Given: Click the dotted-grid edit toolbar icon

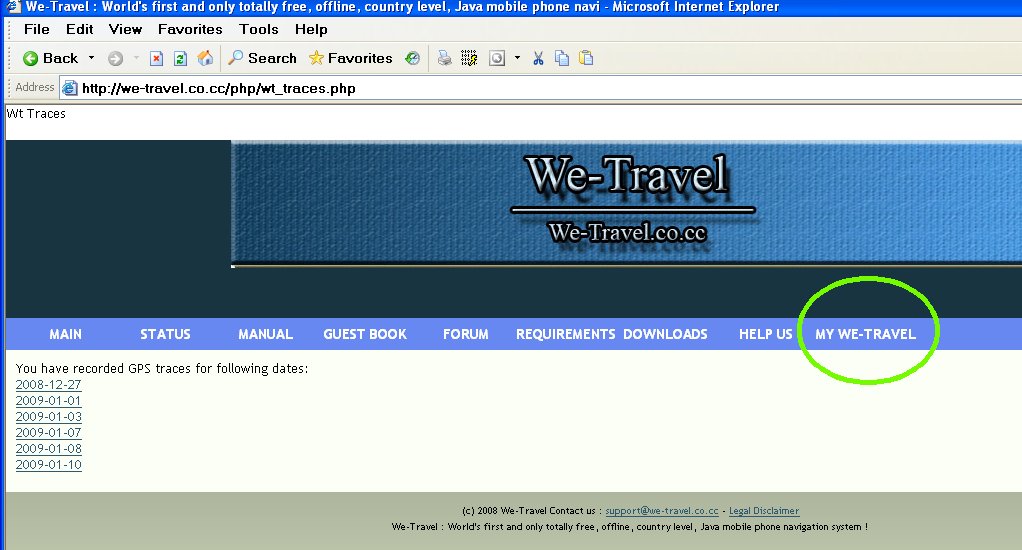Looking at the screenshot, I should 469,59.
